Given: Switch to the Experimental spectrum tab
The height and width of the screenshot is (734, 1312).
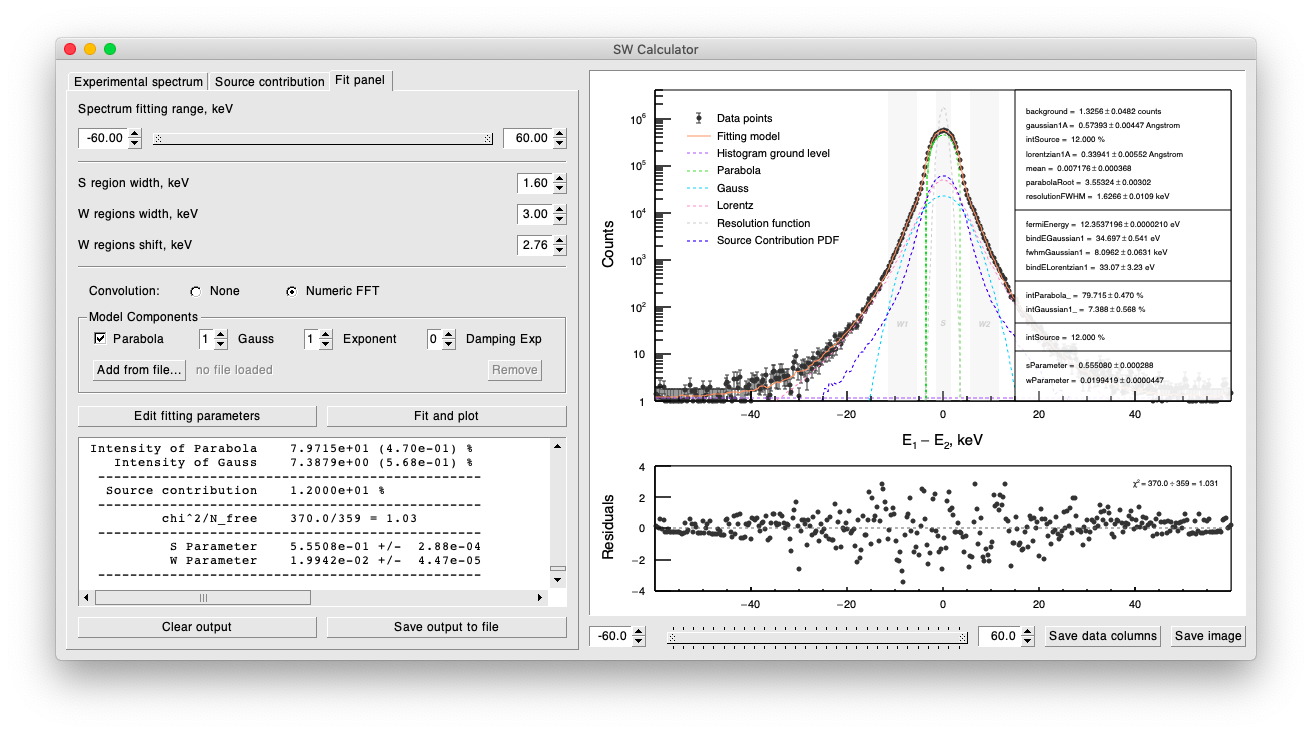Looking at the screenshot, I should click(138, 82).
